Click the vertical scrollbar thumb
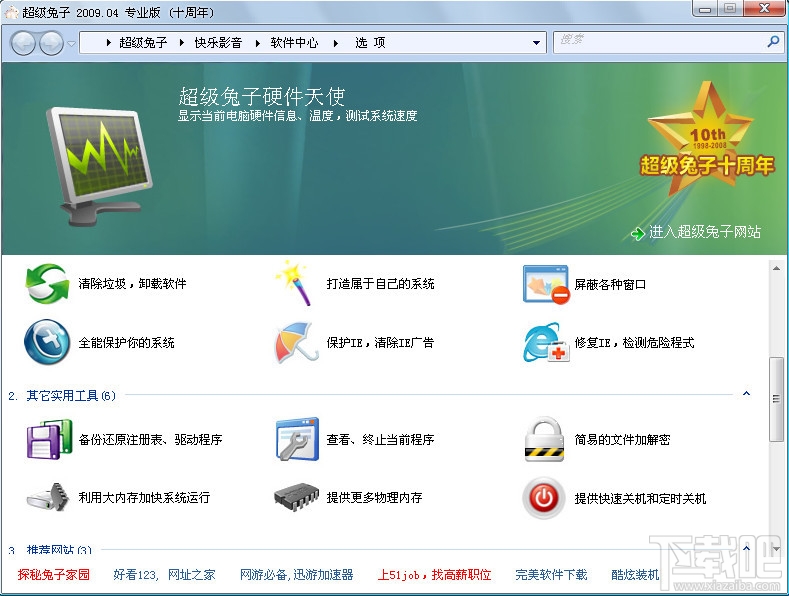Screen dimensions: 789x596 776,399
